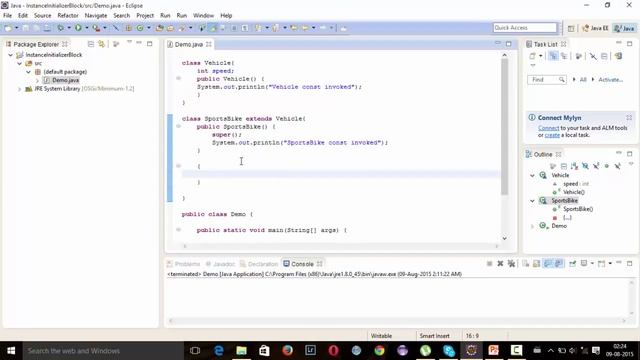Click the Open Type toolbar icon

(160, 28)
